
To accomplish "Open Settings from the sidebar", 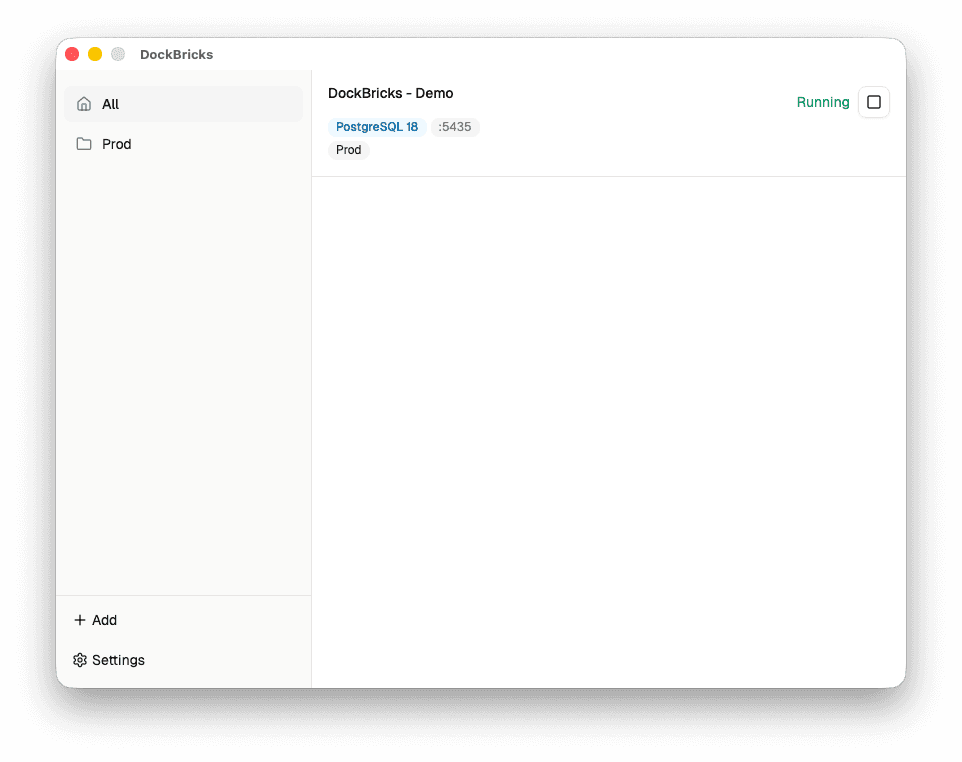I will [x=118, y=660].
